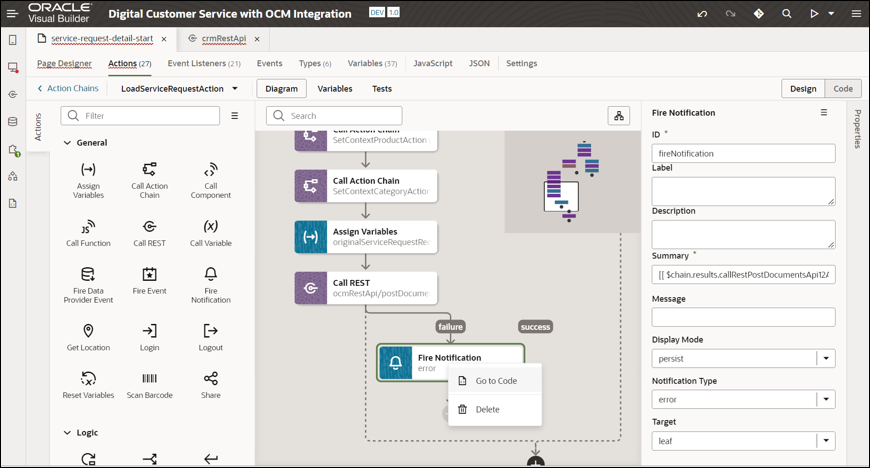Choose Delete in context menu
The image size is (870, 468).
495,409
